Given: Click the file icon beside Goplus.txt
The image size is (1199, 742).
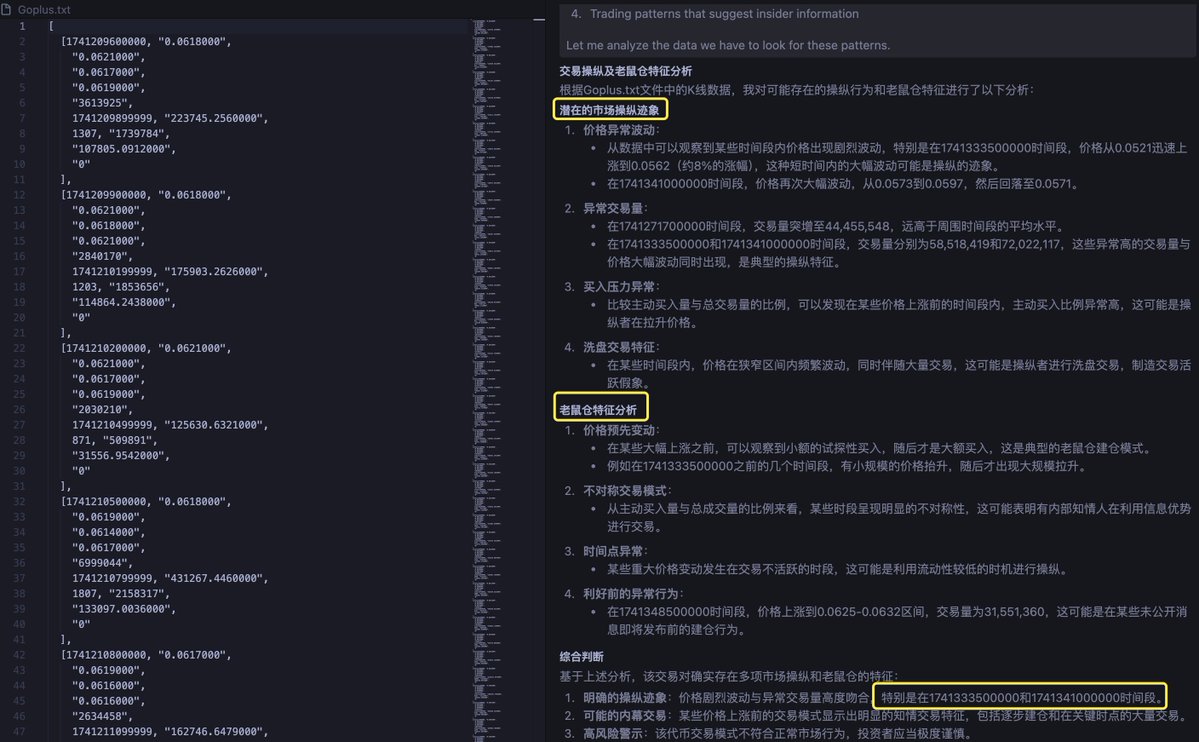Looking at the screenshot, I should [x=7, y=8].
